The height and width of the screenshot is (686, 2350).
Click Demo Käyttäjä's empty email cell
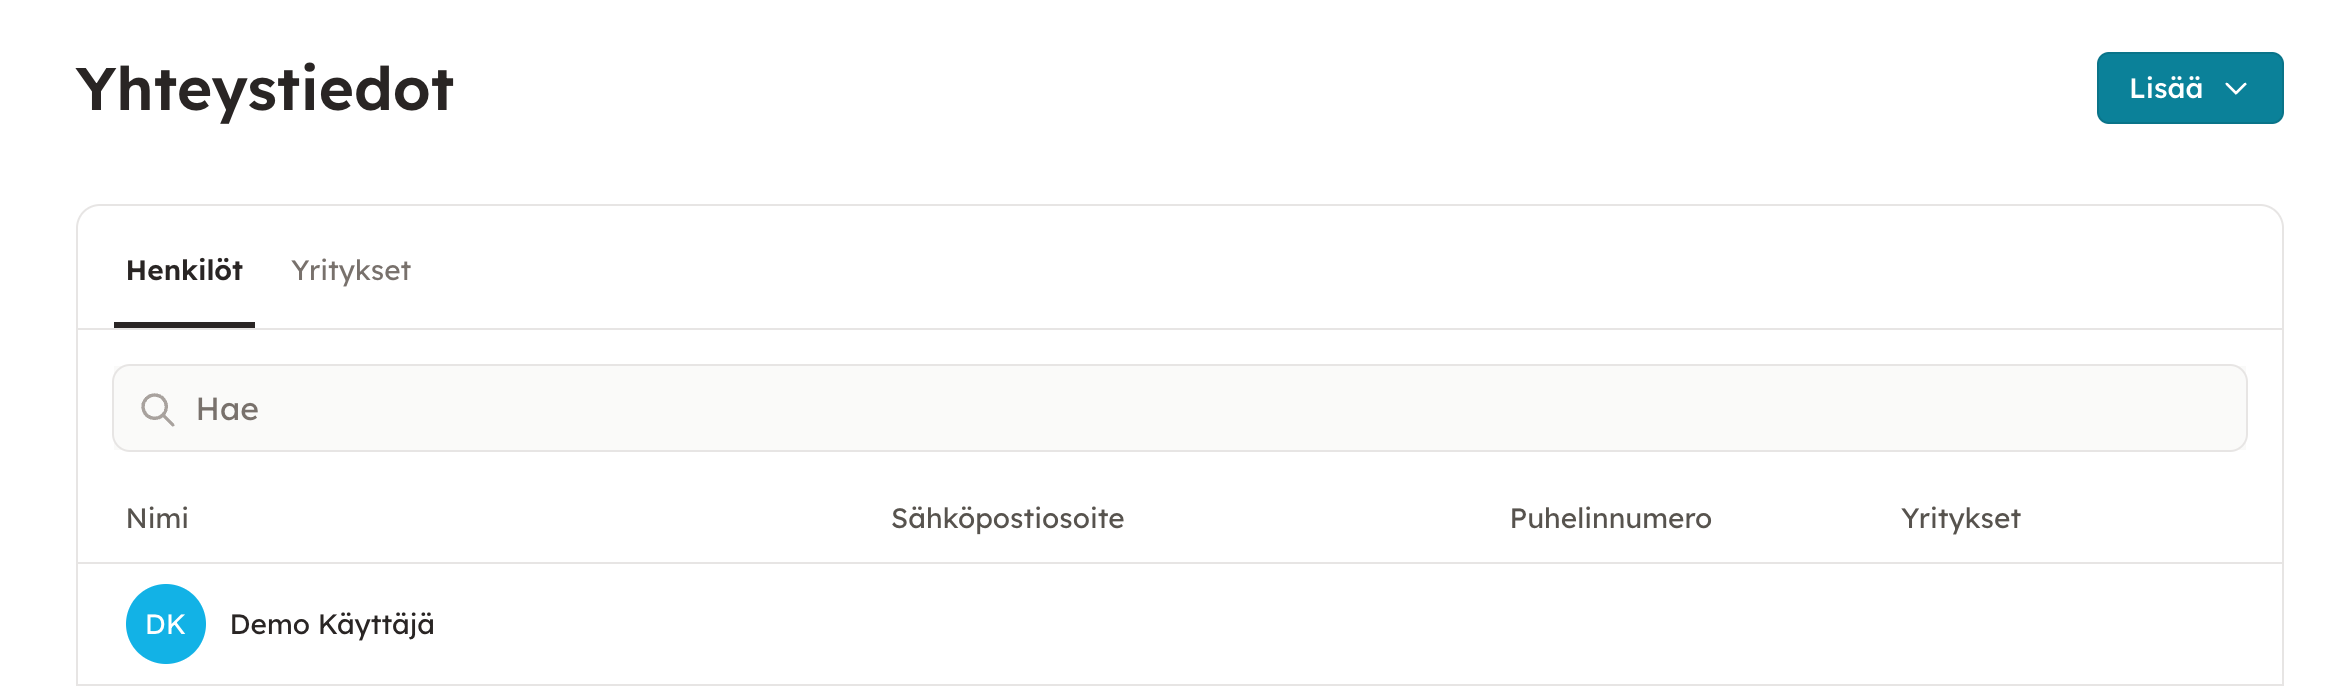pos(1007,624)
